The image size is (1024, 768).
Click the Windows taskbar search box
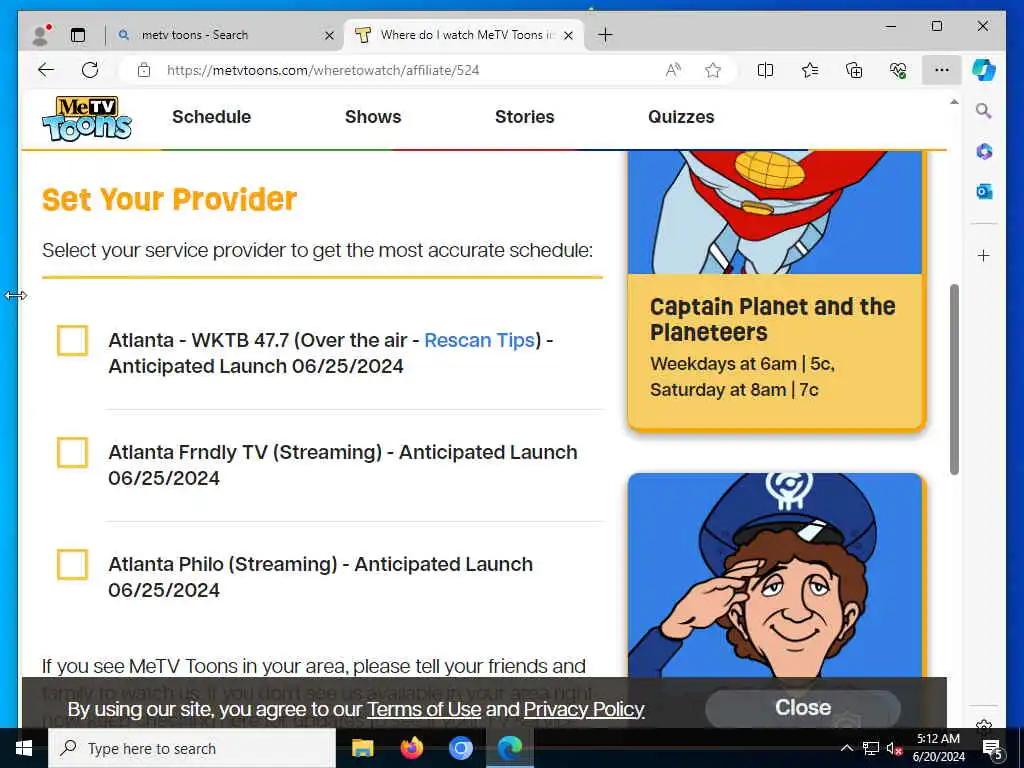coord(192,748)
